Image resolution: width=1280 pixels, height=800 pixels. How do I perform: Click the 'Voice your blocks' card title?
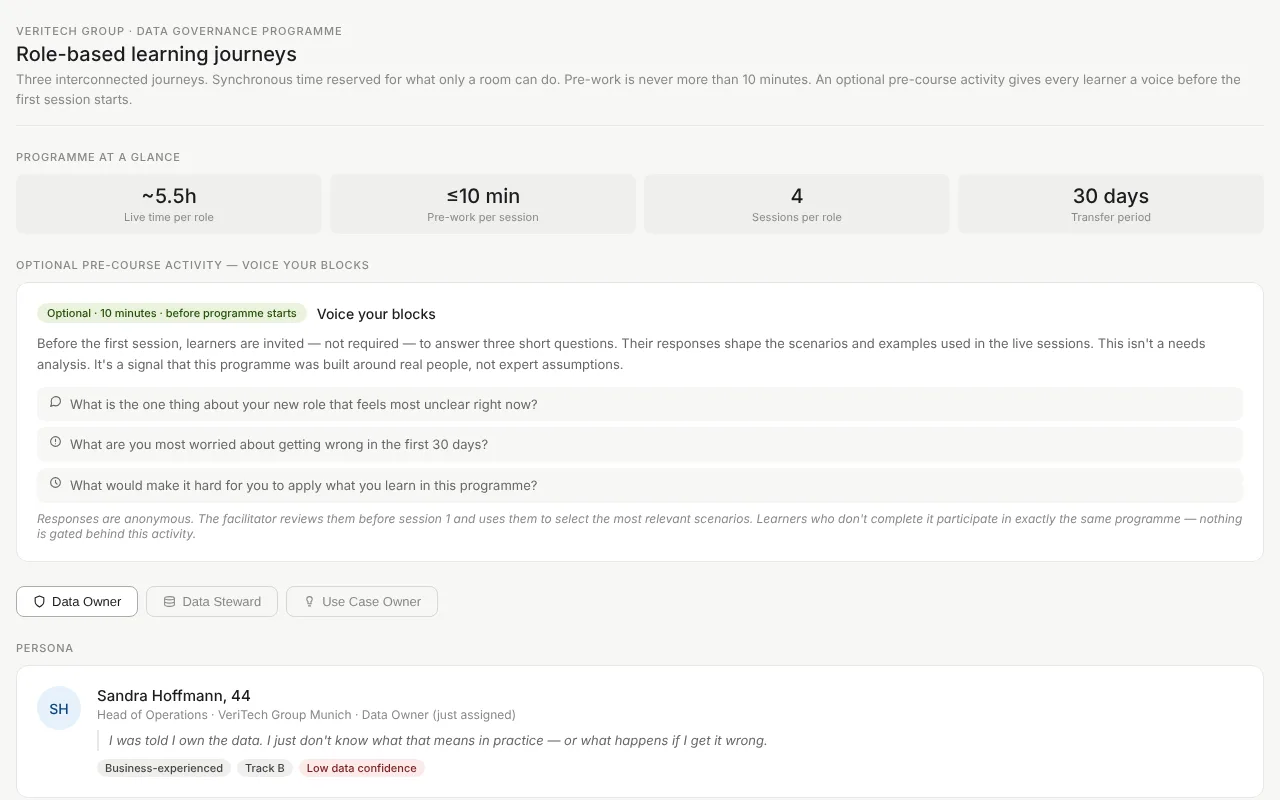(x=376, y=314)
